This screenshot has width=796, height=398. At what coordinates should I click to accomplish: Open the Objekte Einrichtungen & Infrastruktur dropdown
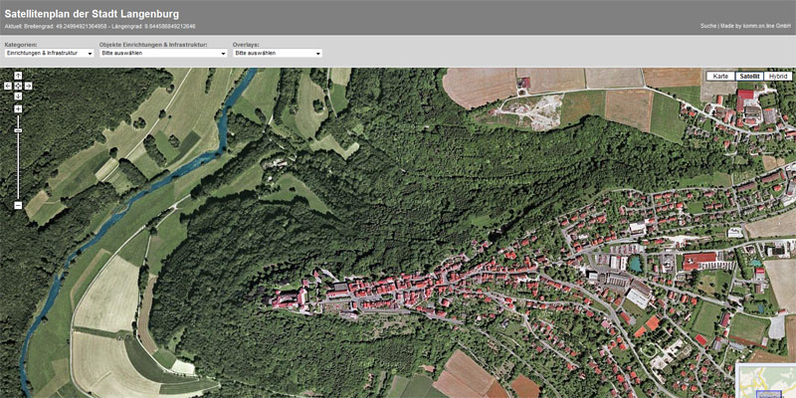coord(163,53)
